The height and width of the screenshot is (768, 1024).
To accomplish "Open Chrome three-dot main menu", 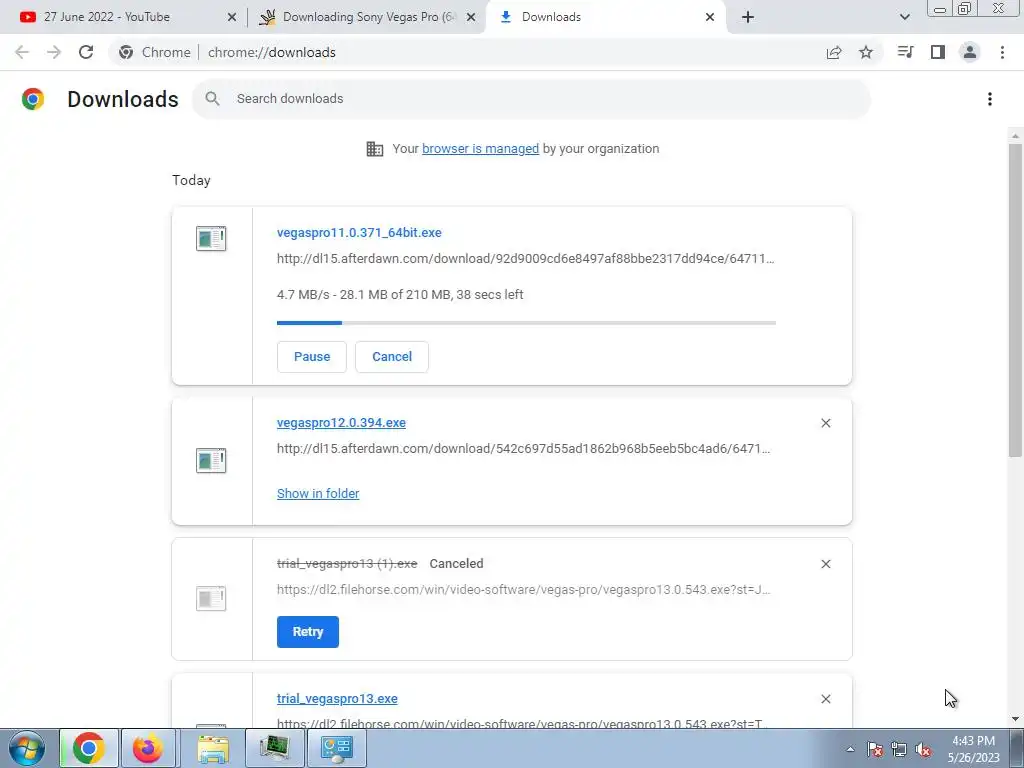I will [x=1002, y=52].
